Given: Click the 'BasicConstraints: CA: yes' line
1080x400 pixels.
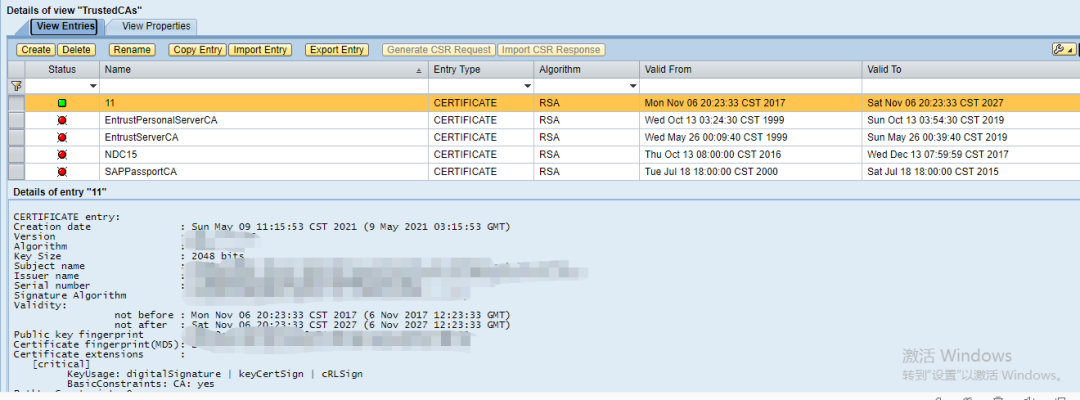Looking at the screenshot, I should coord(141,384).
